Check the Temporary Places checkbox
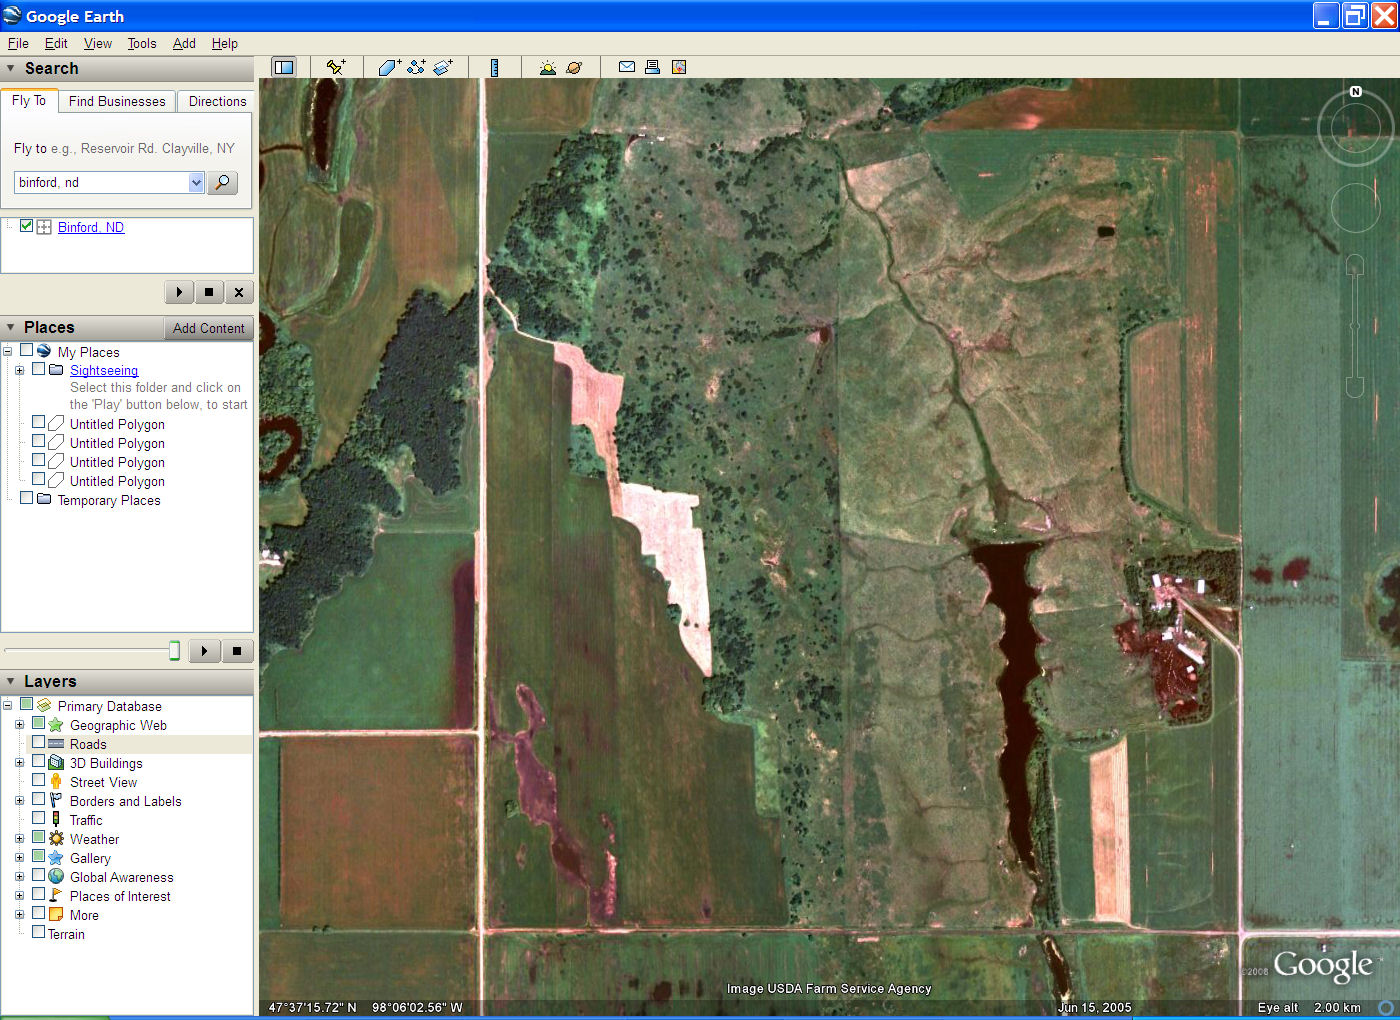 [27, 498]
